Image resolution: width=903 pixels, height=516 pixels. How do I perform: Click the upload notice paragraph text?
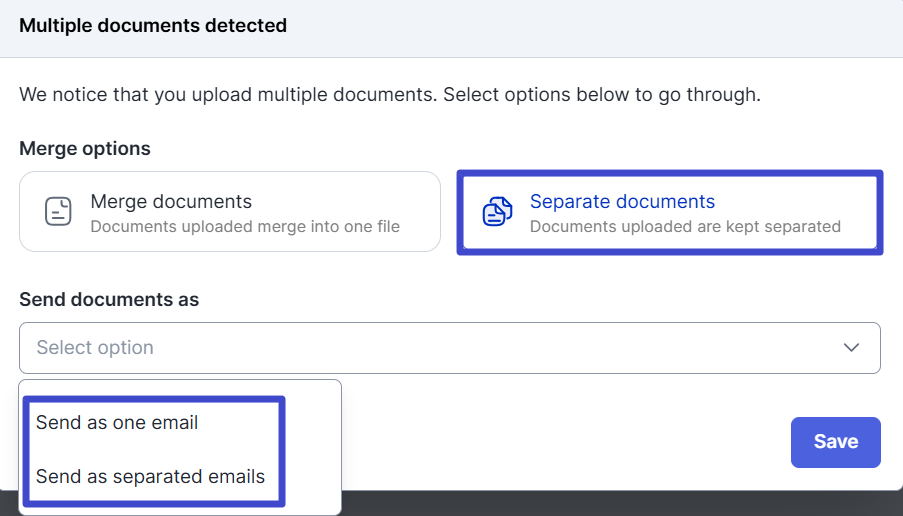point(390,96)
